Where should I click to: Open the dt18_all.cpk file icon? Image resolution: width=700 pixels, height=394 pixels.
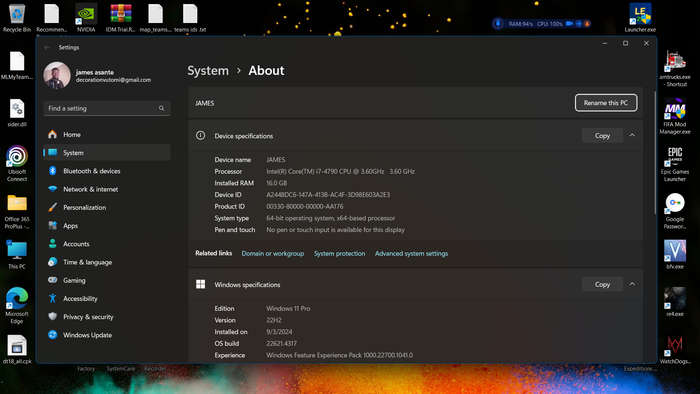click(x=17, y=349)
